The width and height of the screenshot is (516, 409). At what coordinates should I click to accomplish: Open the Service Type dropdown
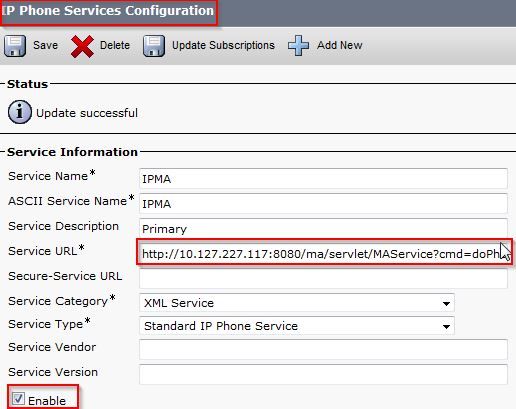[x=297, y=326]
